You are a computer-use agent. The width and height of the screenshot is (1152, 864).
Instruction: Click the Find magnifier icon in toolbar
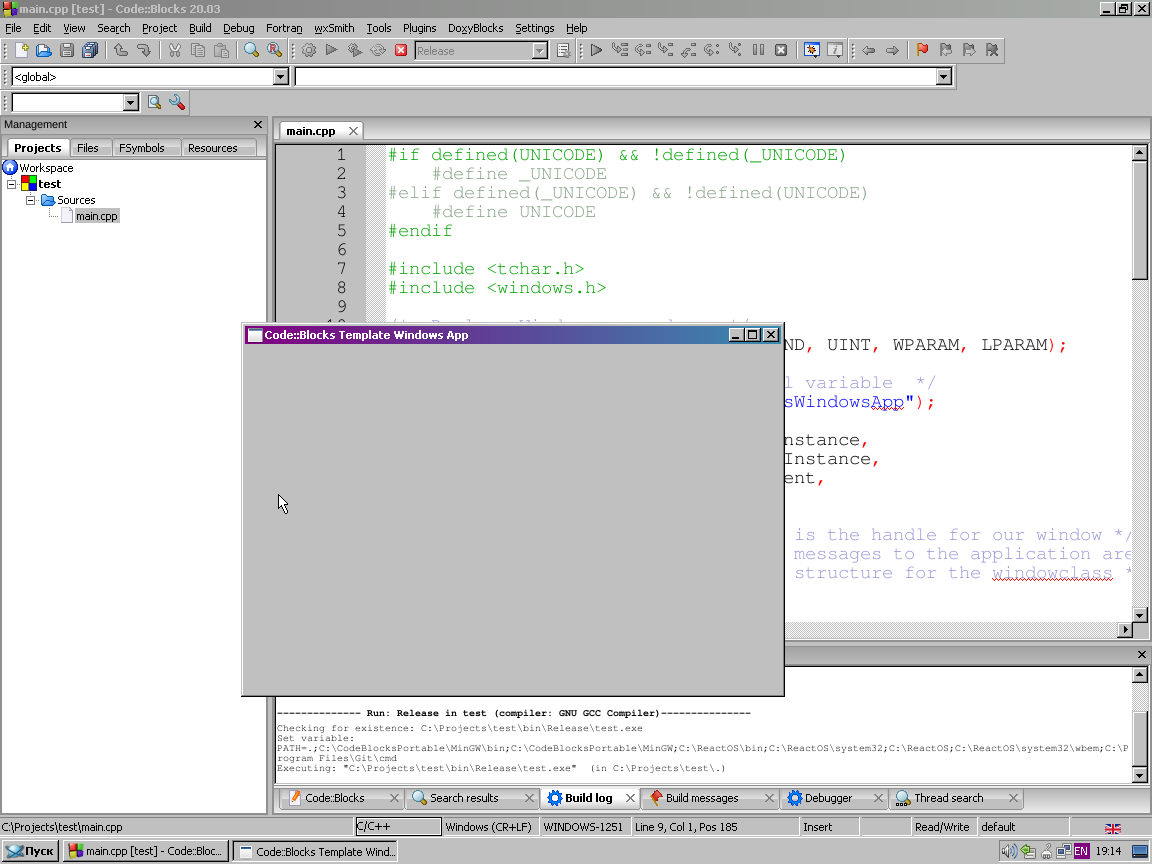pyautogui.click(x=251, y=50)
